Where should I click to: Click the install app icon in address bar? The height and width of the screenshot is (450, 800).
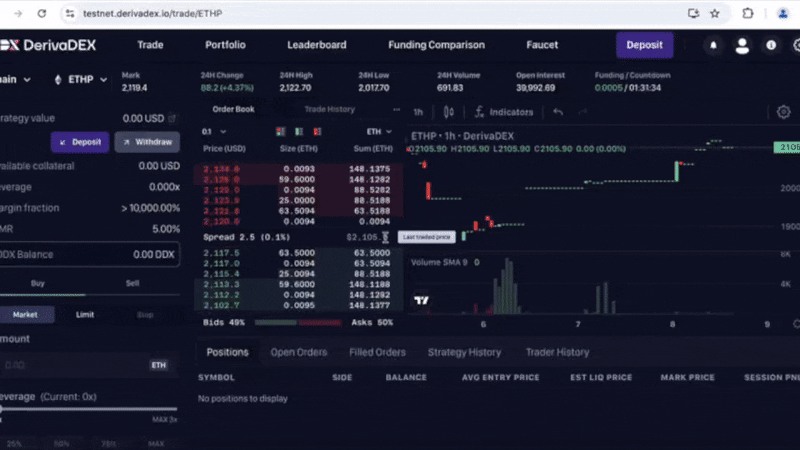click(693, 14)
